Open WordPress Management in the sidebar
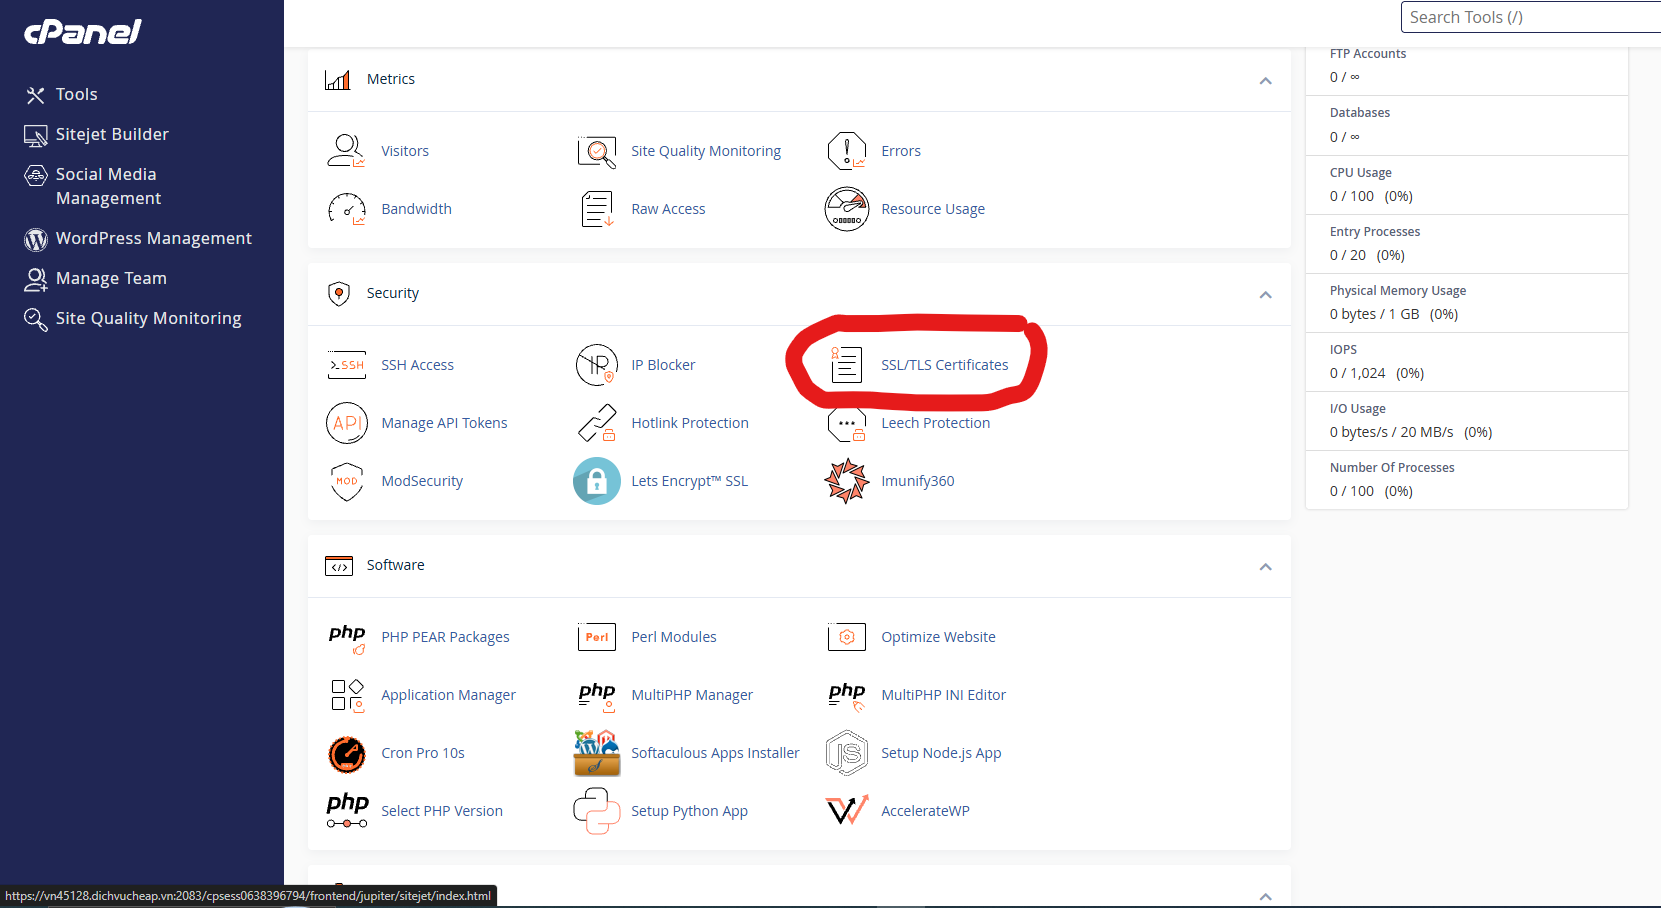This screenshot has width=1661, height=908. pos(138,238)
